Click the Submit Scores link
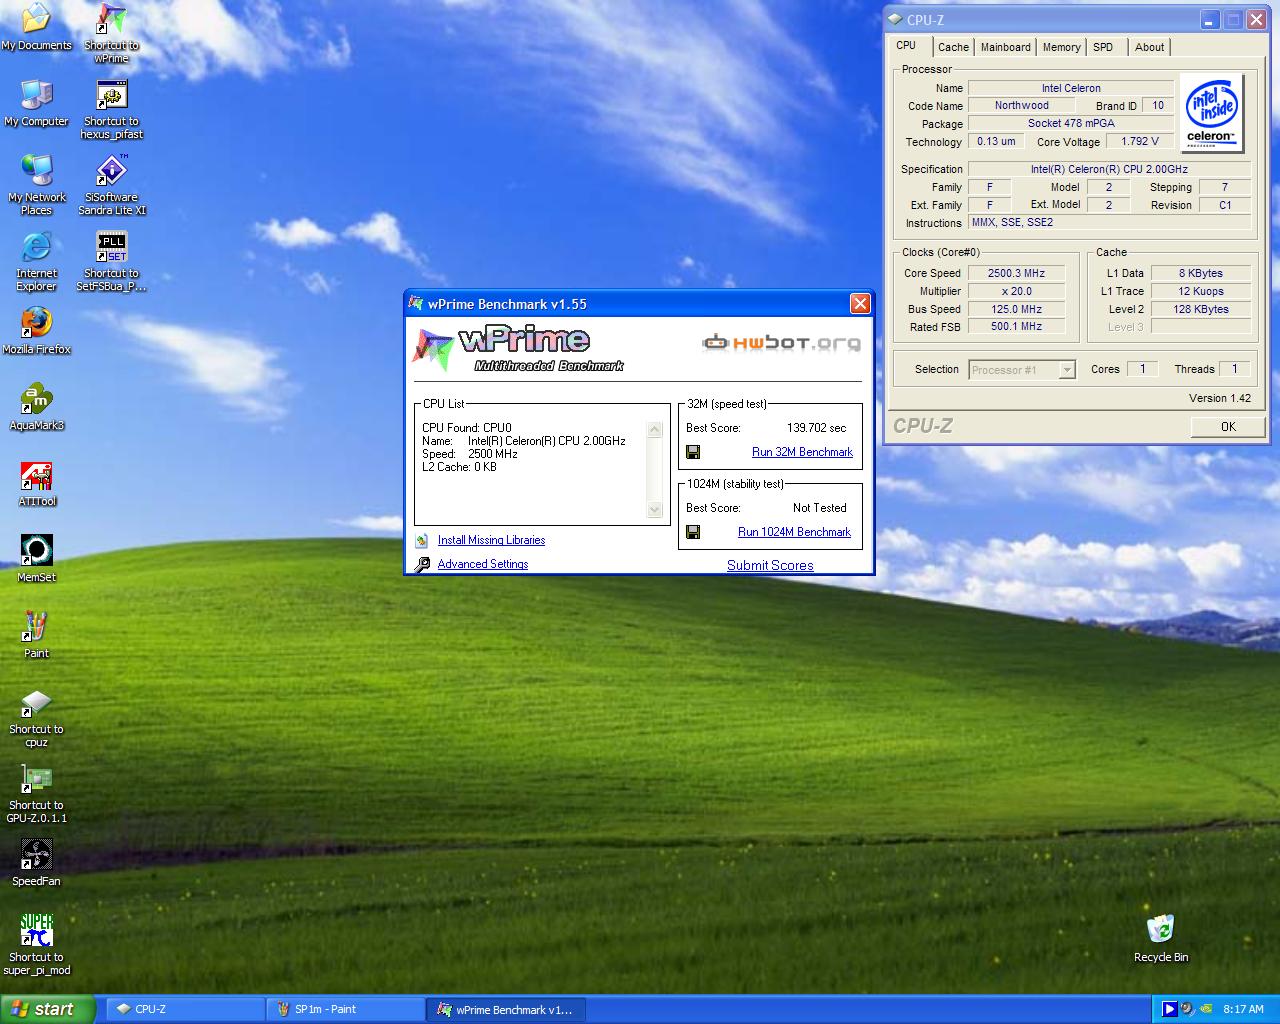This screenshot has height=1024, width=1280. (770, 565)
